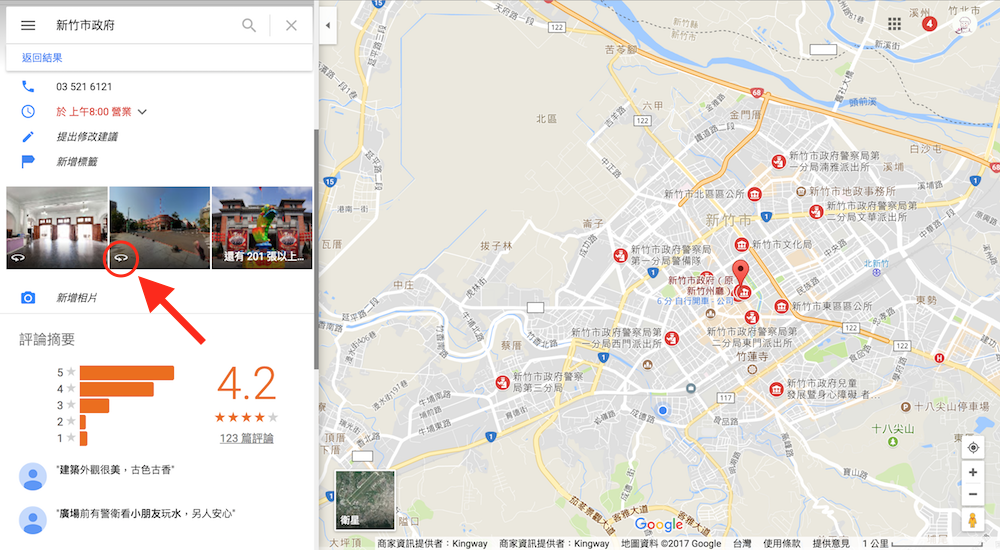Switch to 衛星 satellite view thumbnail
Screen dimensions: 1000x550
tap(365, 500)
